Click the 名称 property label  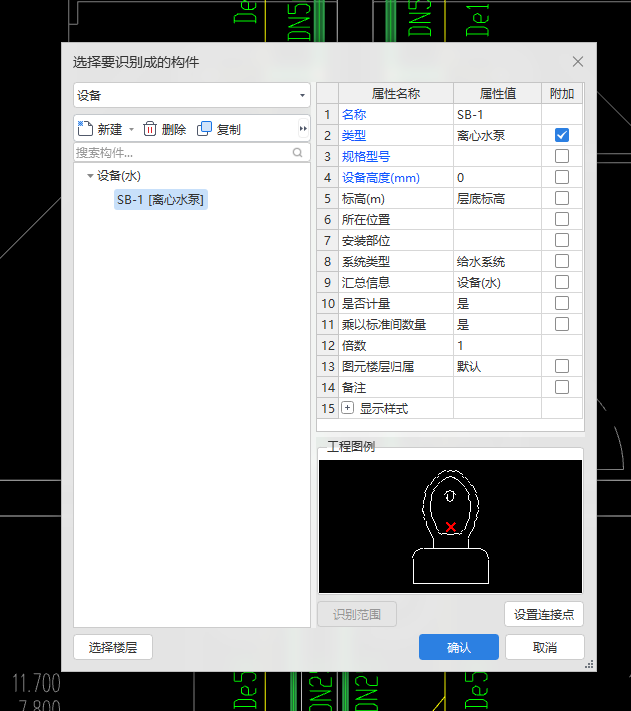pos(354,114)
